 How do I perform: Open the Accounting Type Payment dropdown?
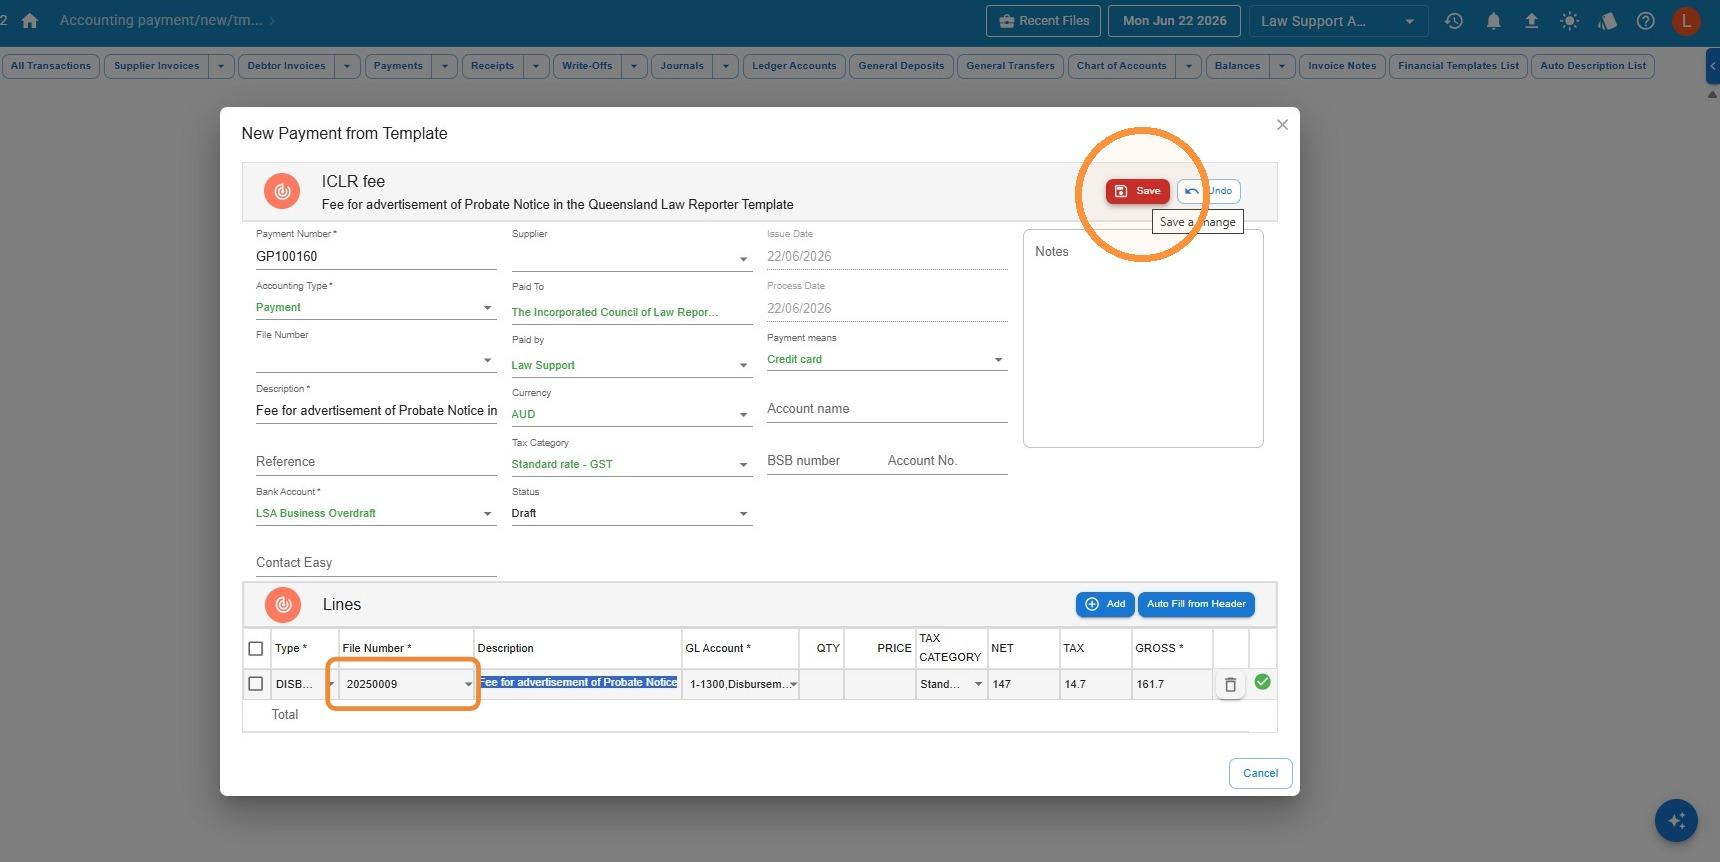tap(487, 308)
